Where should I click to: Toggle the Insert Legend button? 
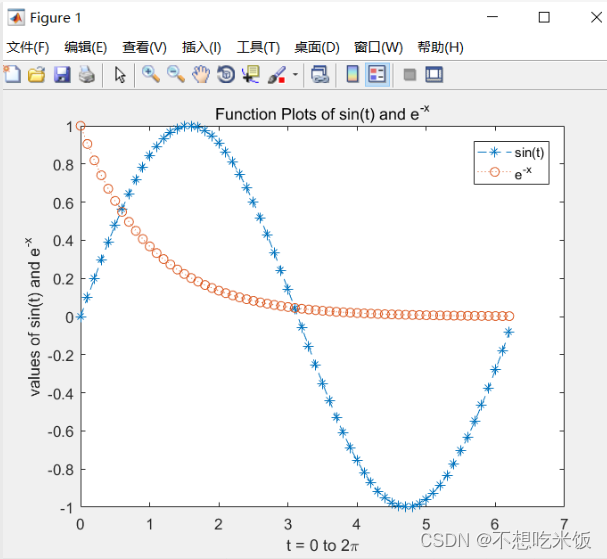[x=377, y=74]
